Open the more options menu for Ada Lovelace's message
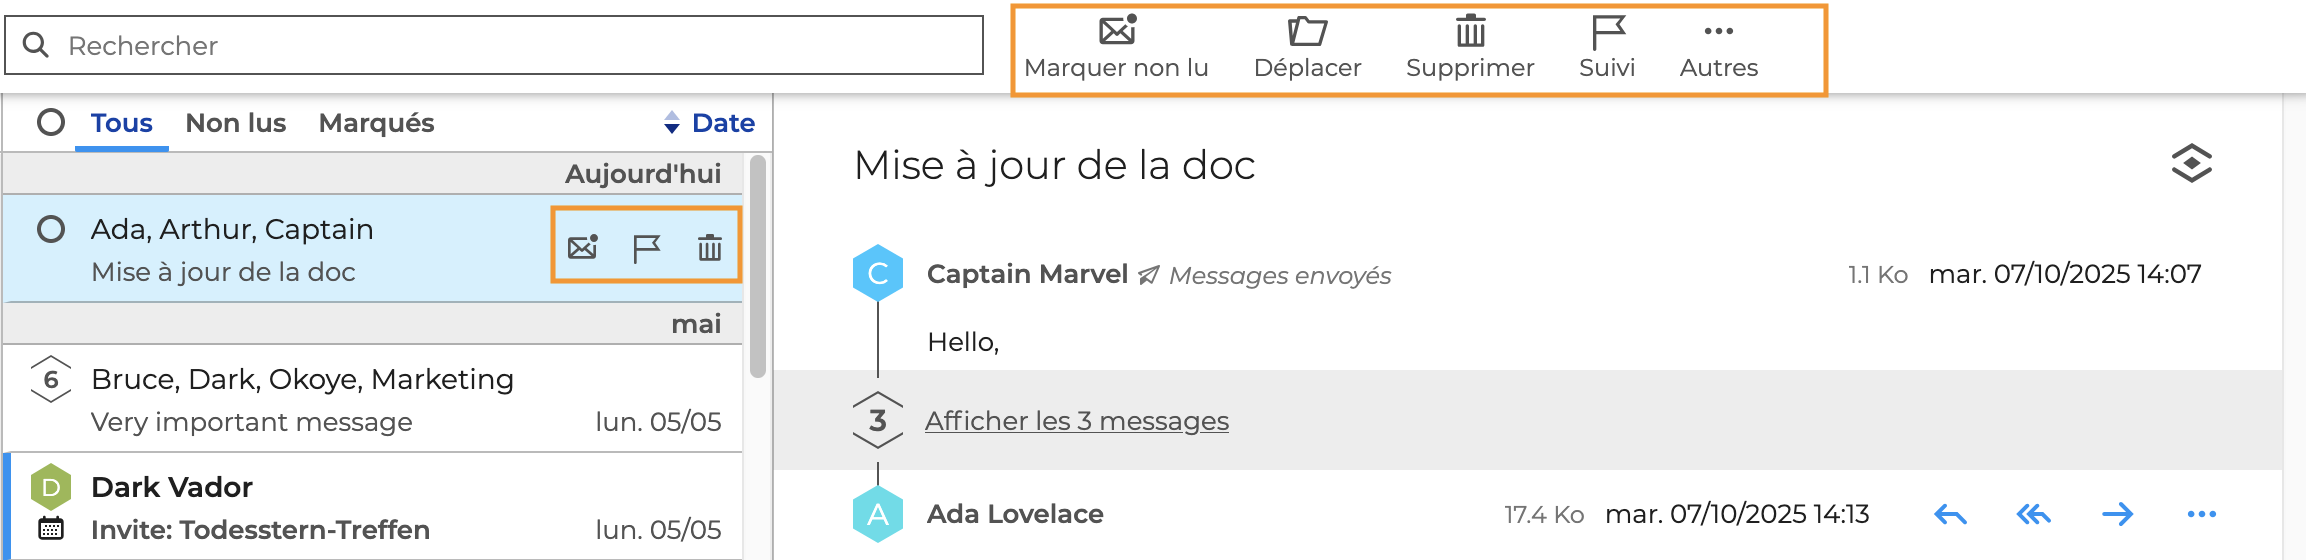The height and width of the screenshot is (560, 2306). 2201,515
